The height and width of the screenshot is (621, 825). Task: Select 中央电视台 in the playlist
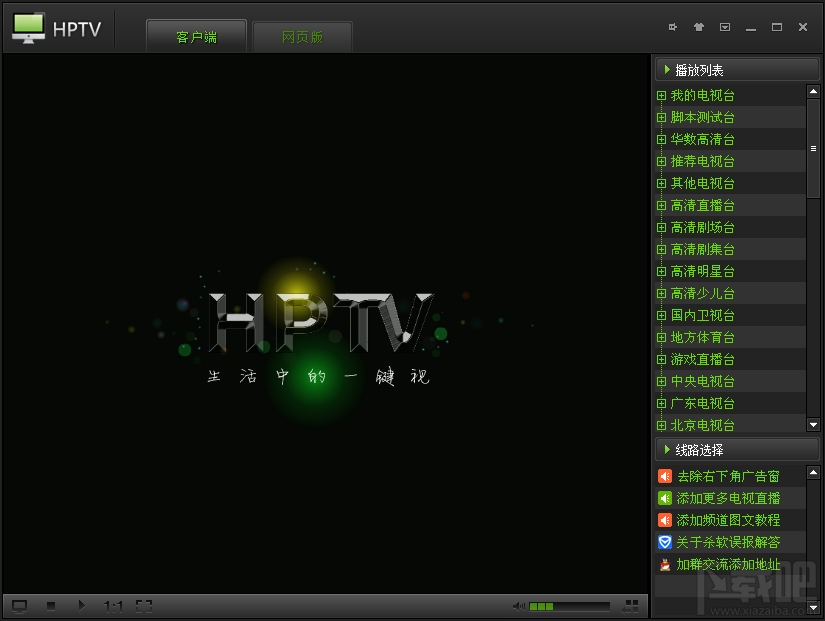[x=702, y=382]
